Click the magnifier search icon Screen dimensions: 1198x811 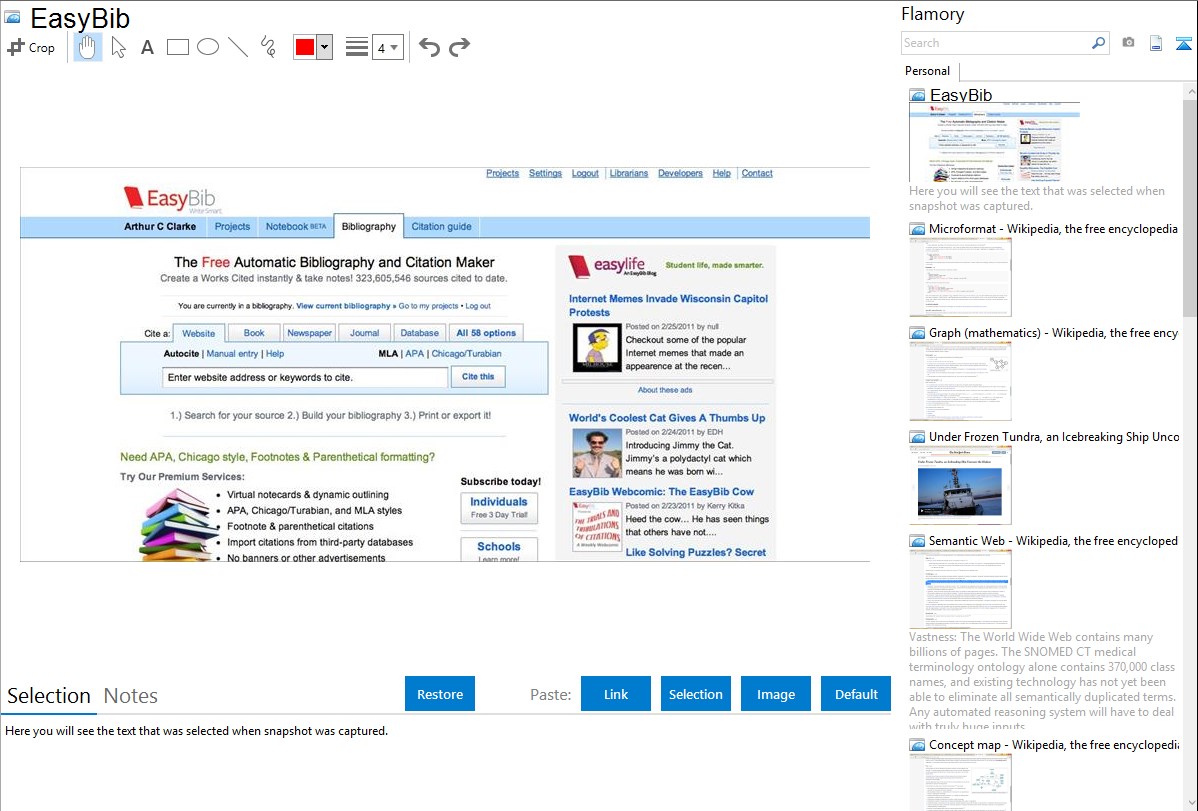coord(1099,43)
